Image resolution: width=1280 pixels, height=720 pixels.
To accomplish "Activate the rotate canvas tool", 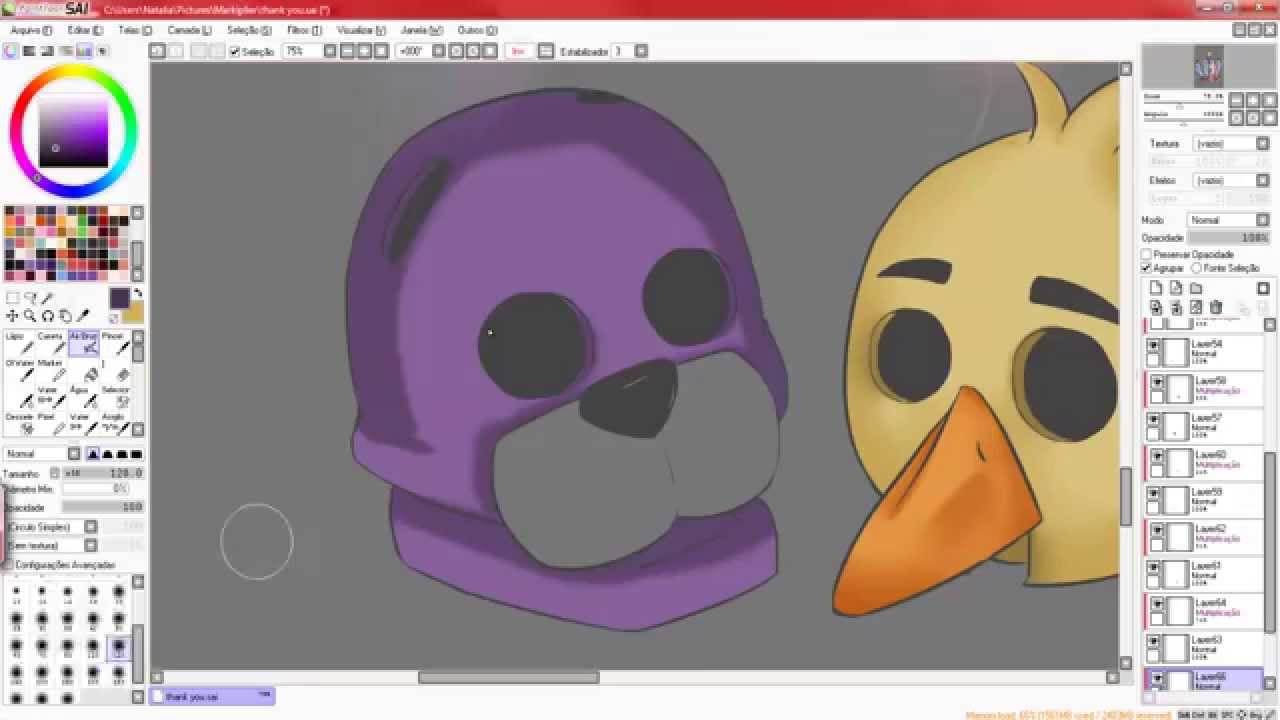I will (47, 316).
